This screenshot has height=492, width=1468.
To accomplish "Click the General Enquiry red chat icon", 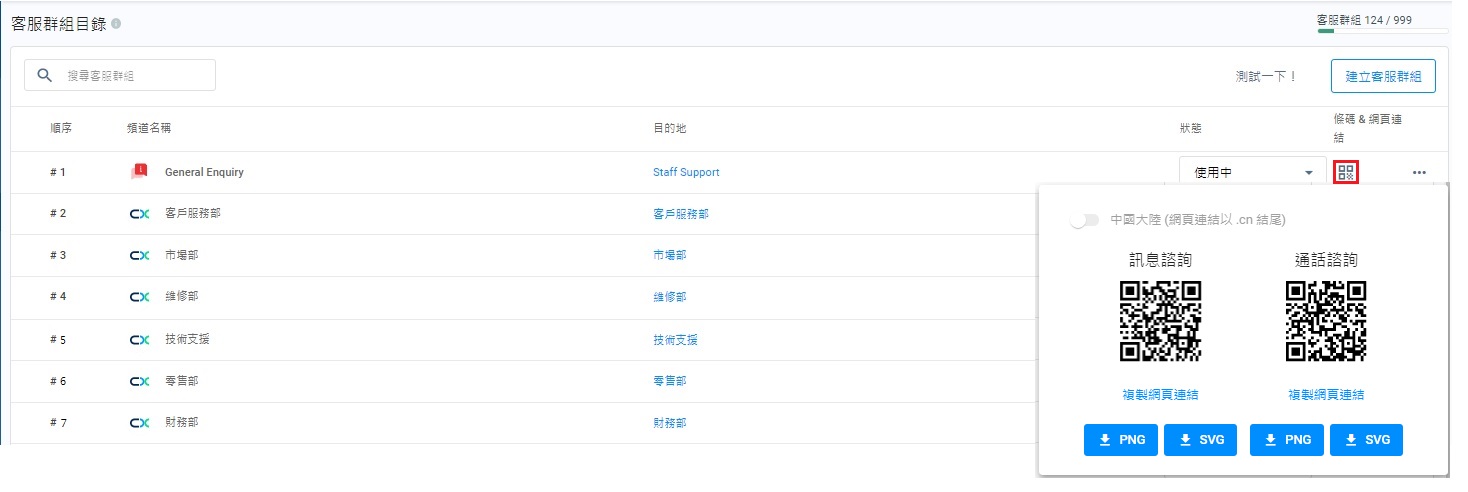I will pos(139,172).
